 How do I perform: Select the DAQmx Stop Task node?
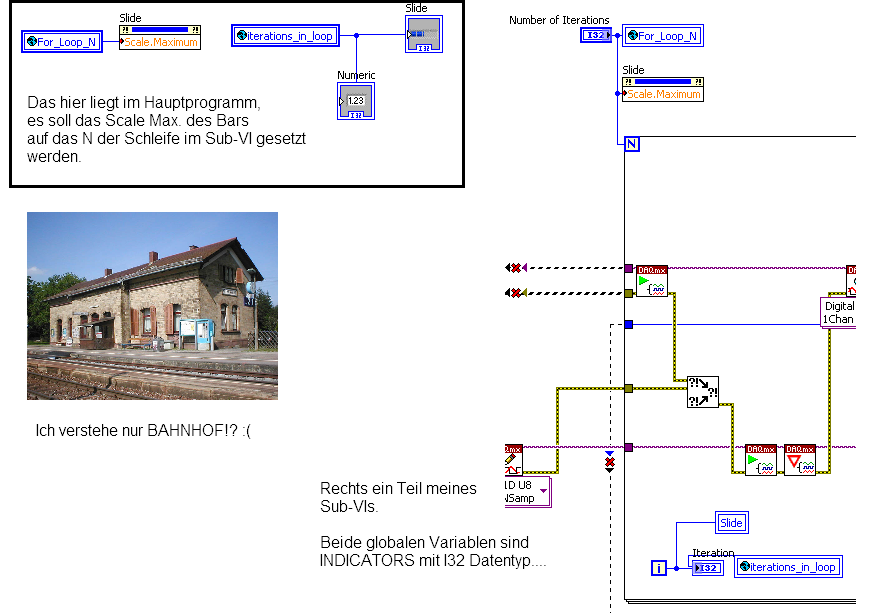(800, 460)
